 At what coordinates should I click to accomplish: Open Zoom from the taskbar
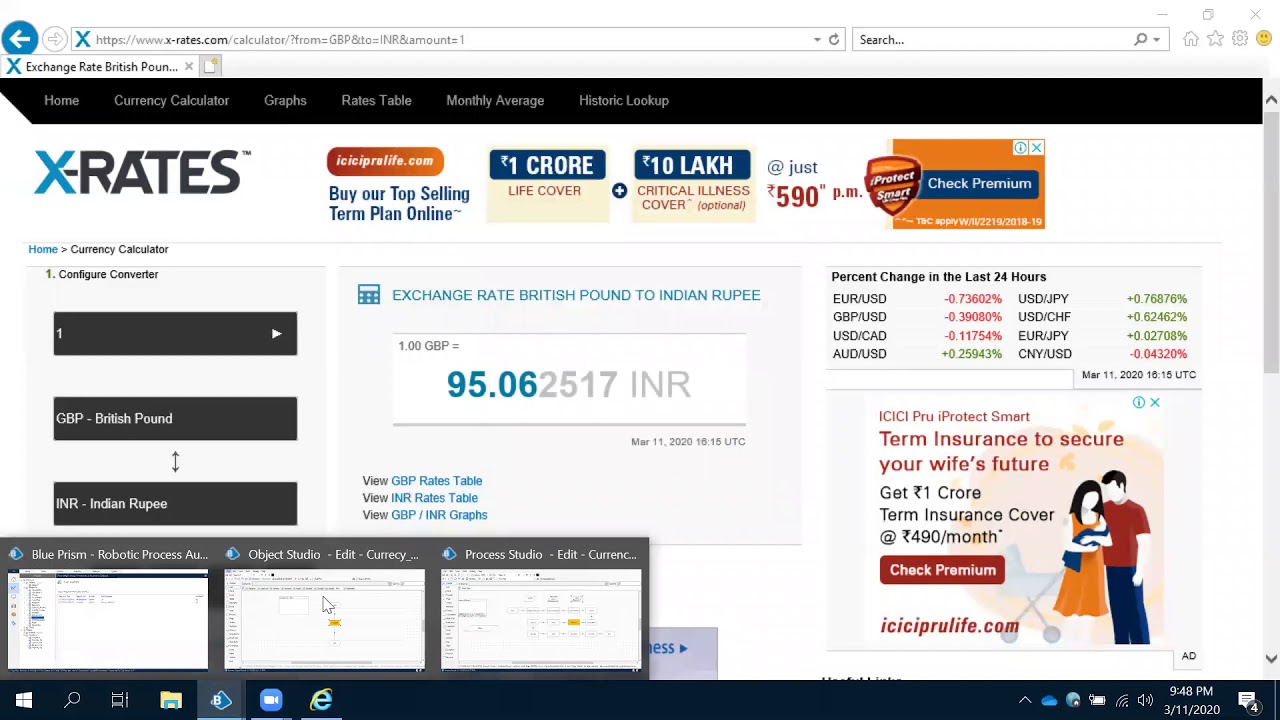coord(271,700)
